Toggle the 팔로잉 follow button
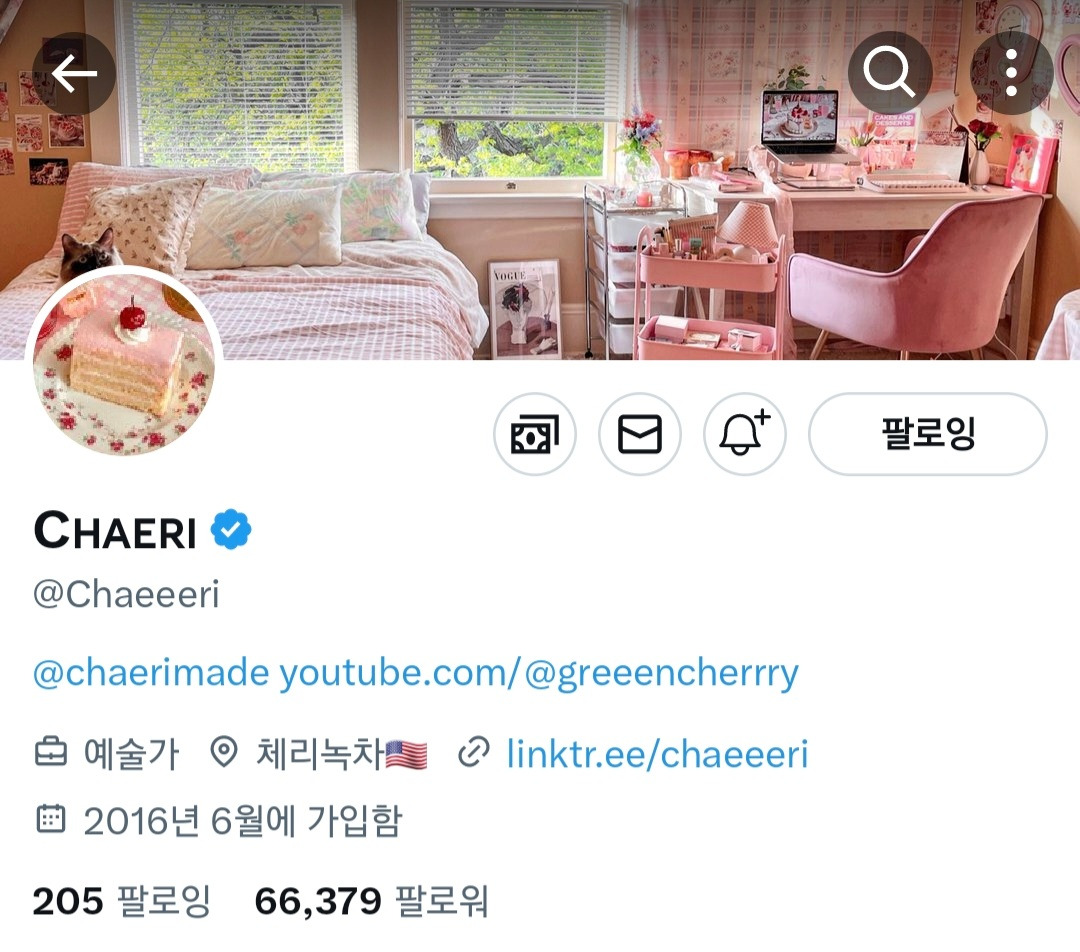 pyautogui.click(x=928, y=434)
